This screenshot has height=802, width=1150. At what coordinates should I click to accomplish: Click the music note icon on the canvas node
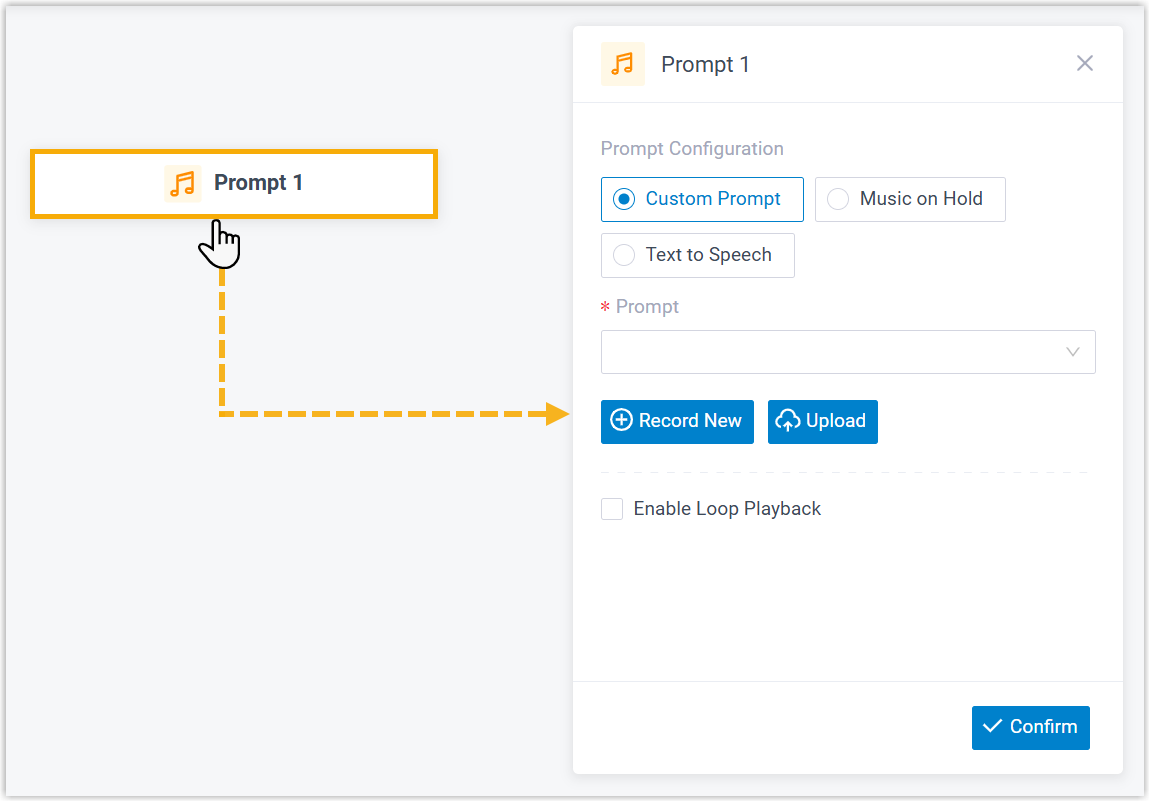click(x=182, y=184)
